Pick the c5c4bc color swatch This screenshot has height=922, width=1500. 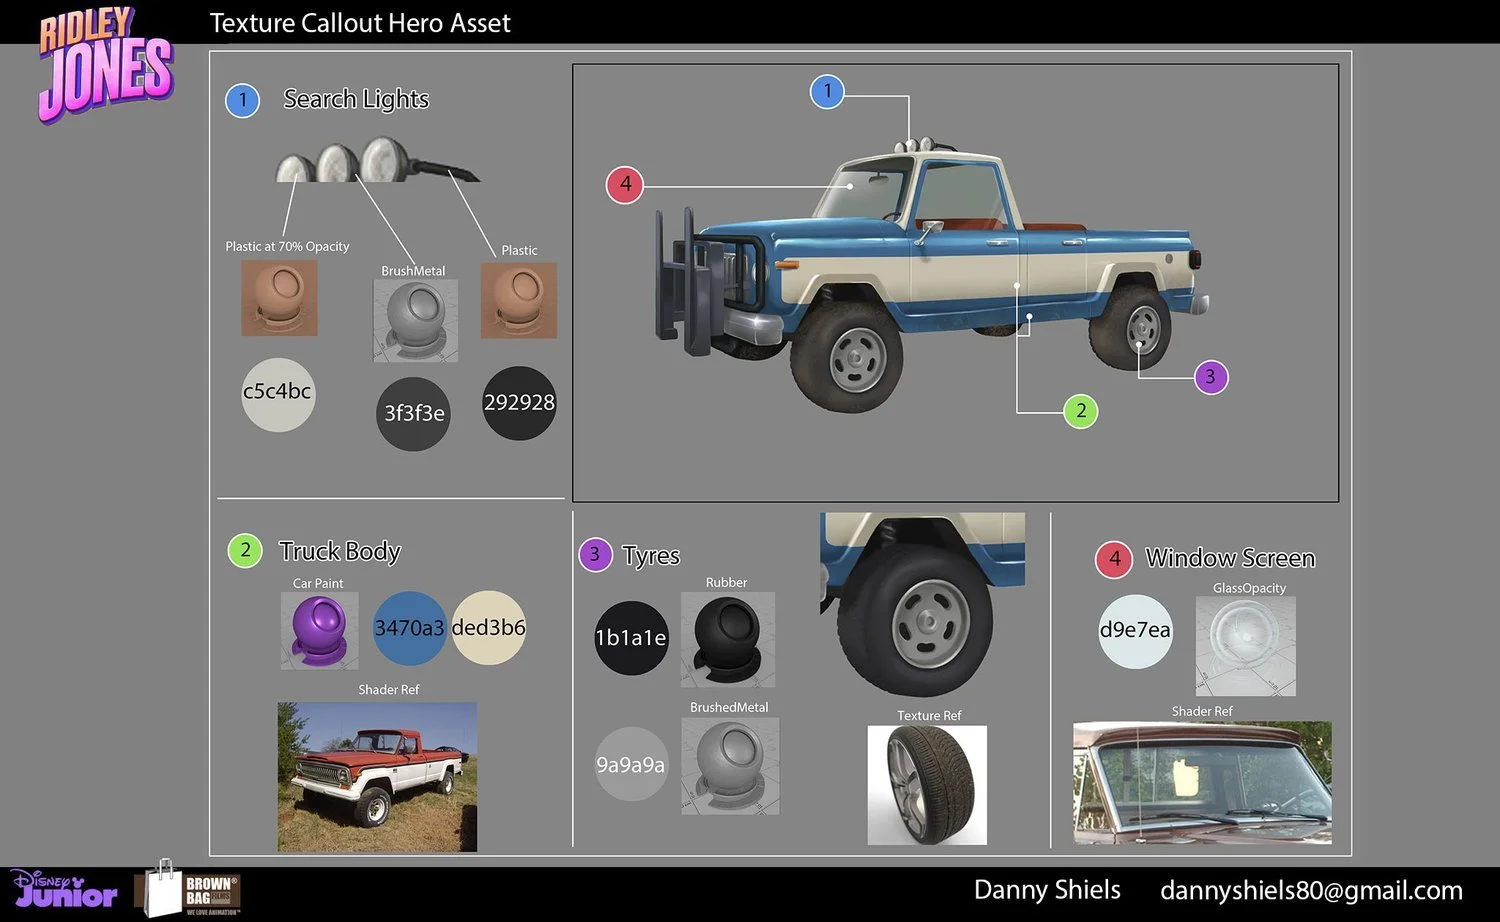click(x=278, y=394)
